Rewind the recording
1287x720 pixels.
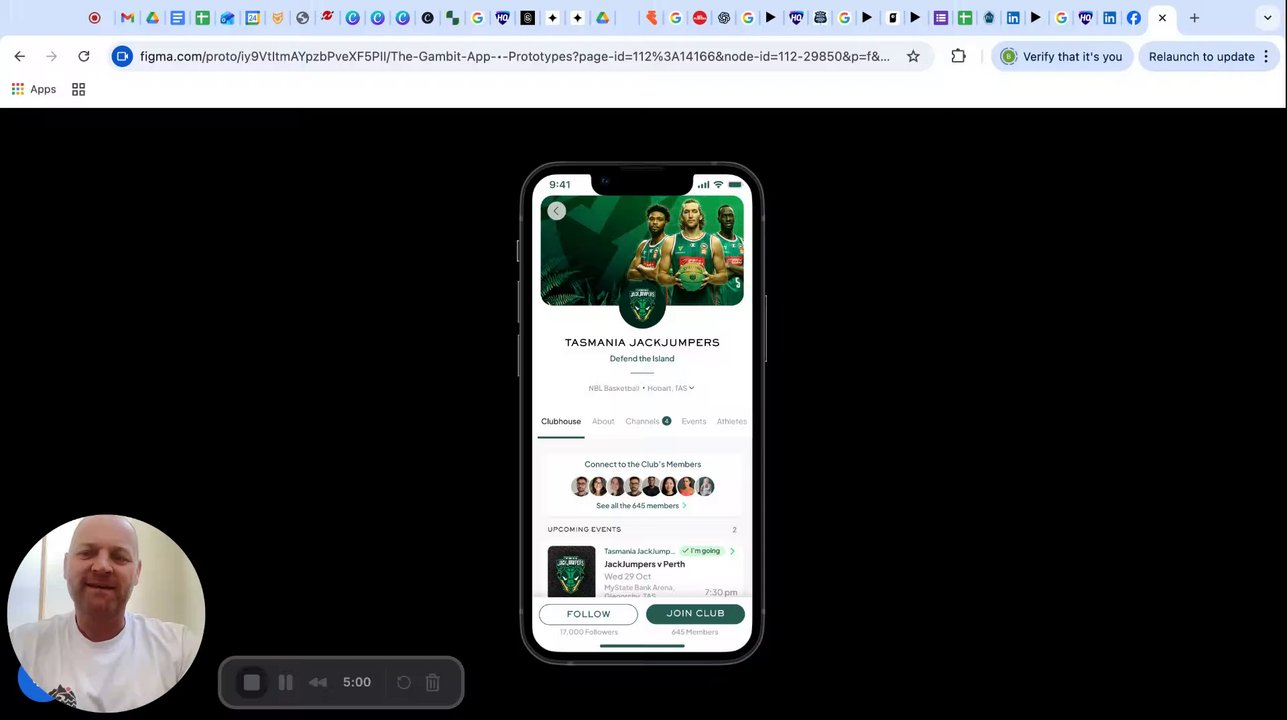pos(318,682)
